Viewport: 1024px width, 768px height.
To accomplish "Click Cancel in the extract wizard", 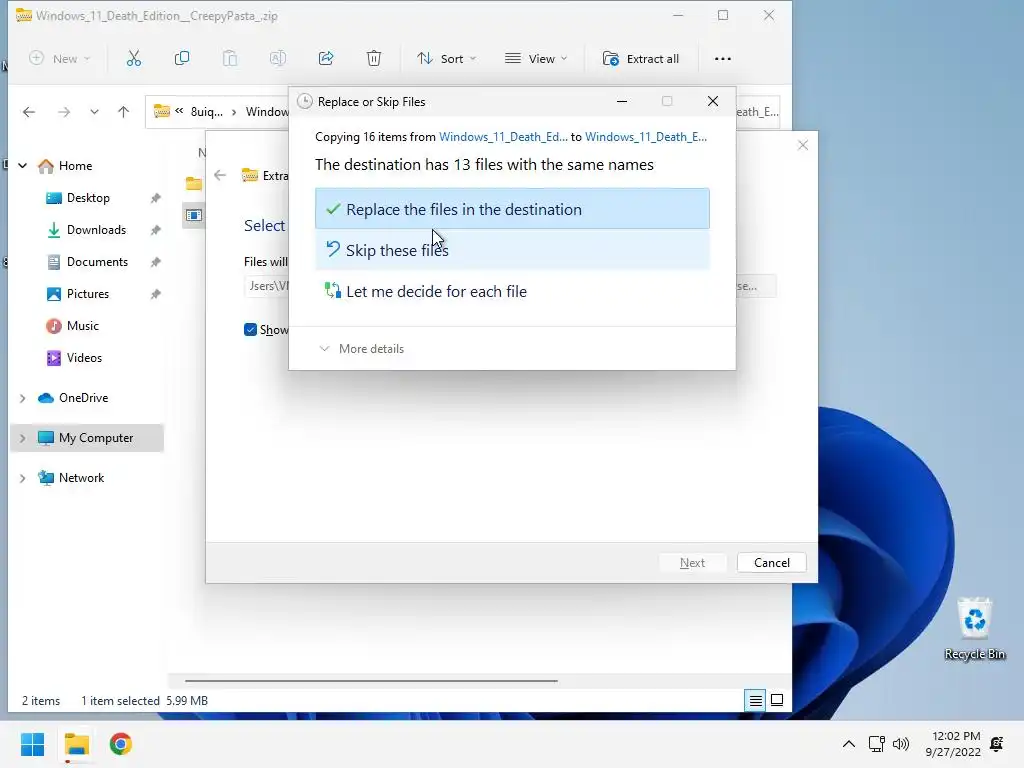I will click(x=771, y=563).
